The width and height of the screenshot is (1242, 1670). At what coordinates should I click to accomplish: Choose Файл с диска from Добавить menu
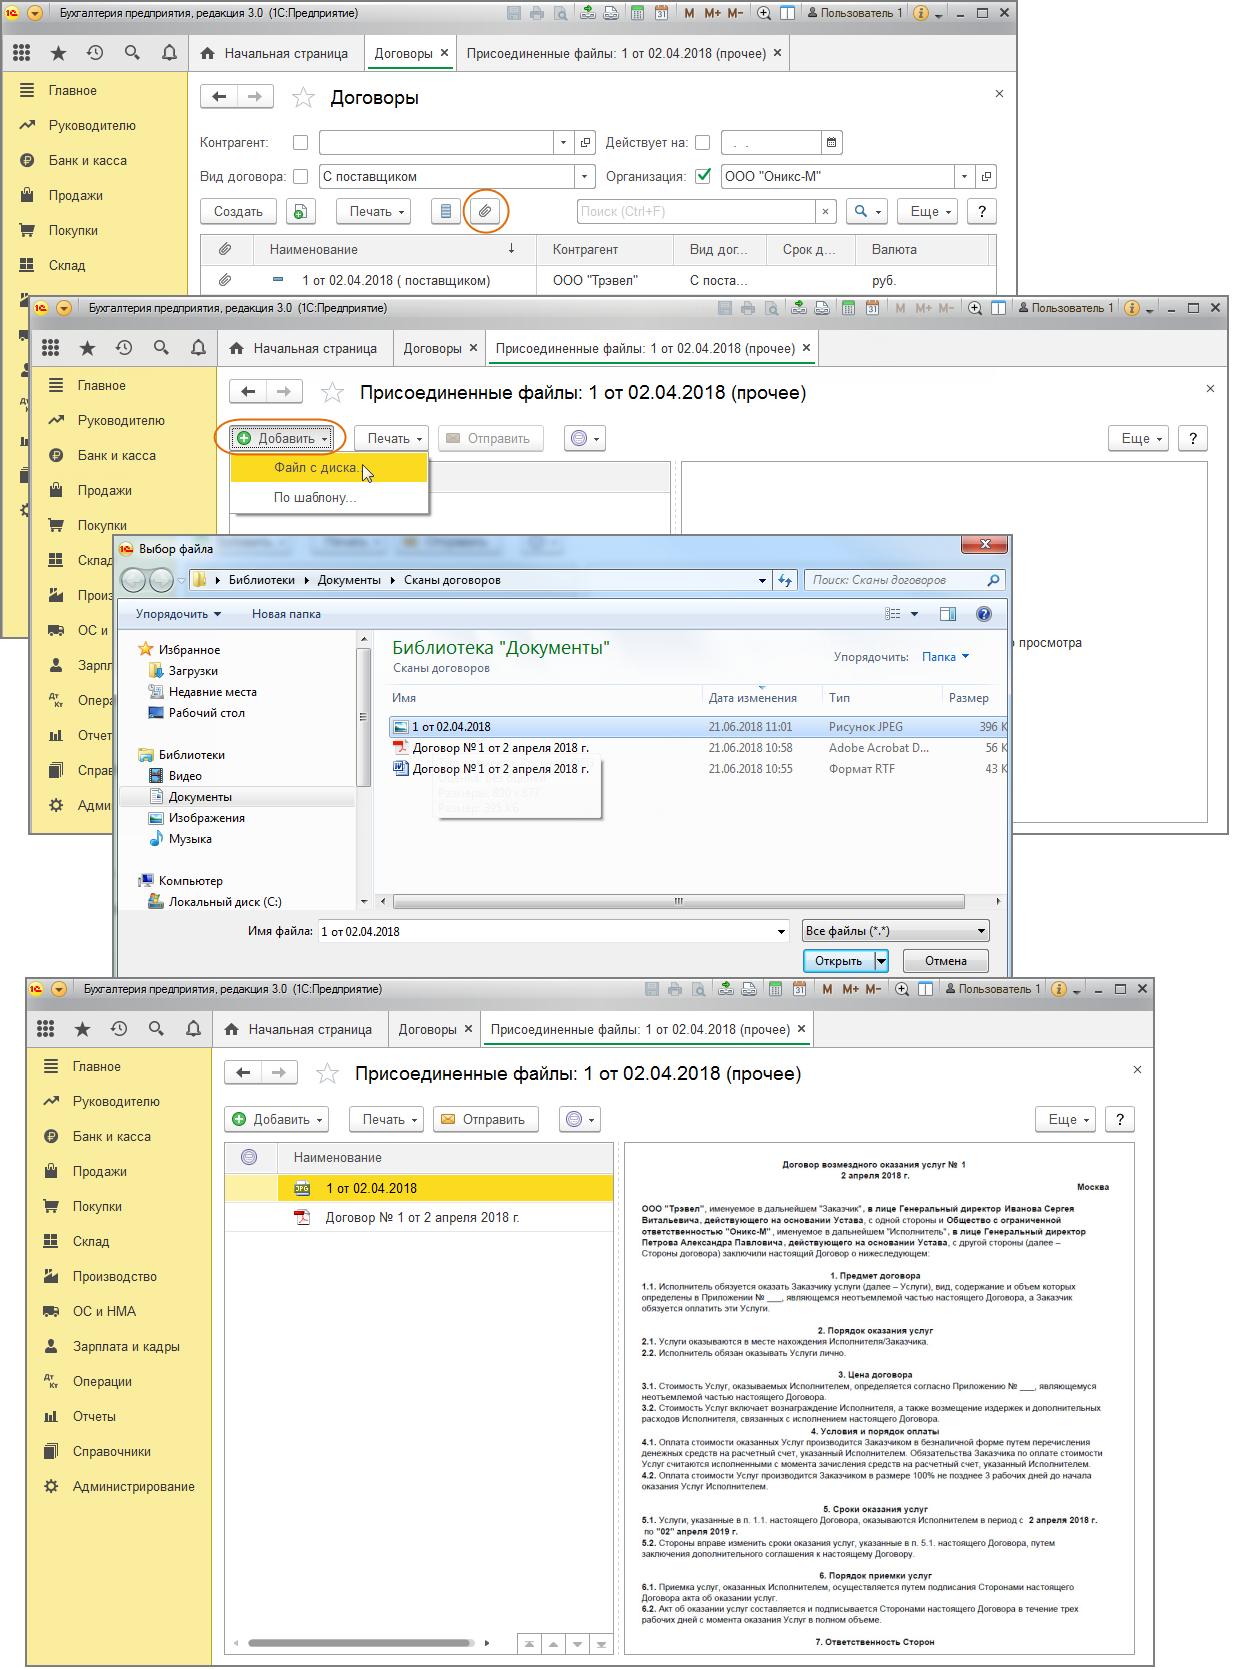(316, 468)
